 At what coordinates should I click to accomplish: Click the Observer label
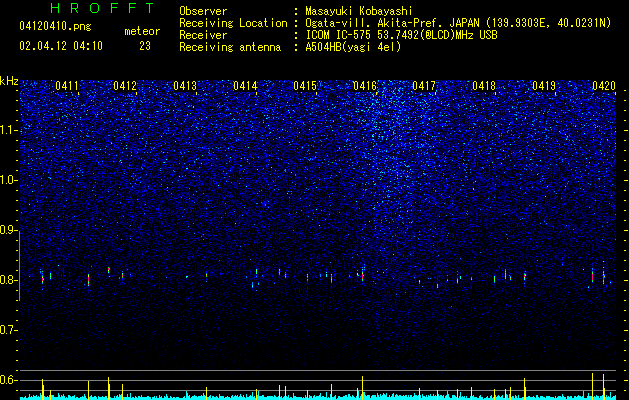(203, 11)
